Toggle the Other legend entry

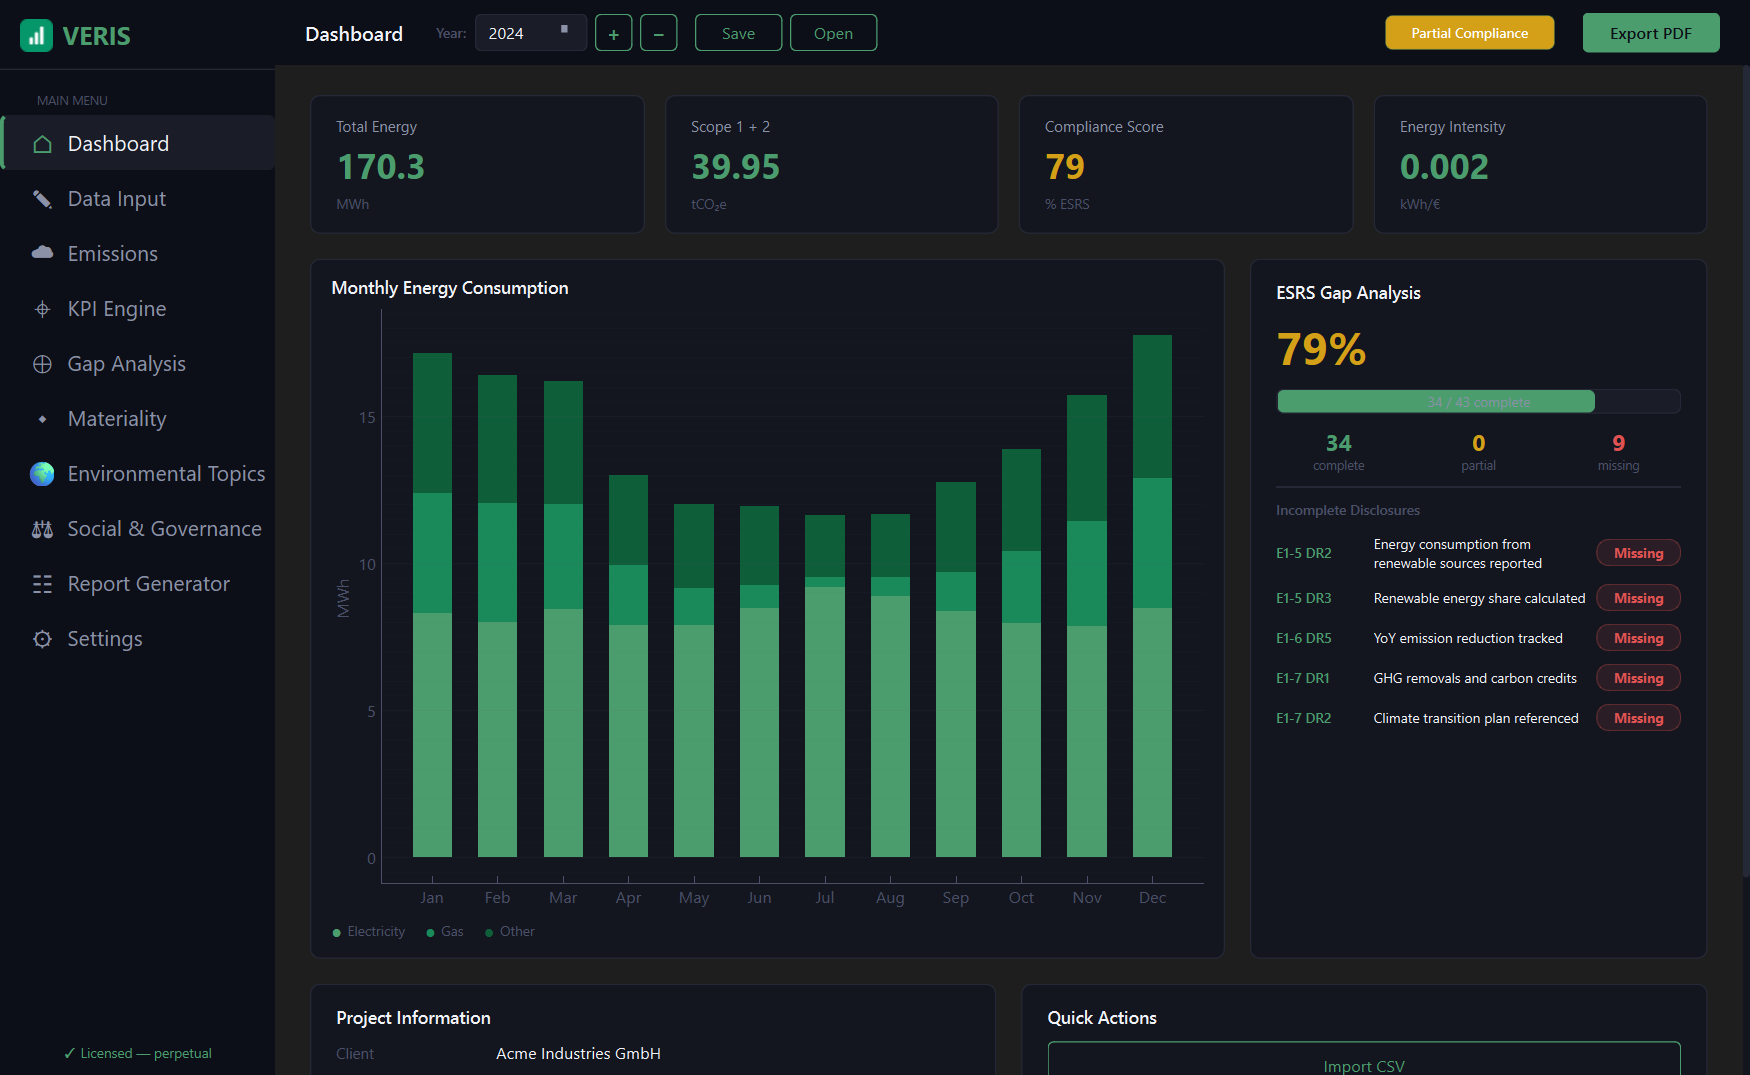point(510,932)
